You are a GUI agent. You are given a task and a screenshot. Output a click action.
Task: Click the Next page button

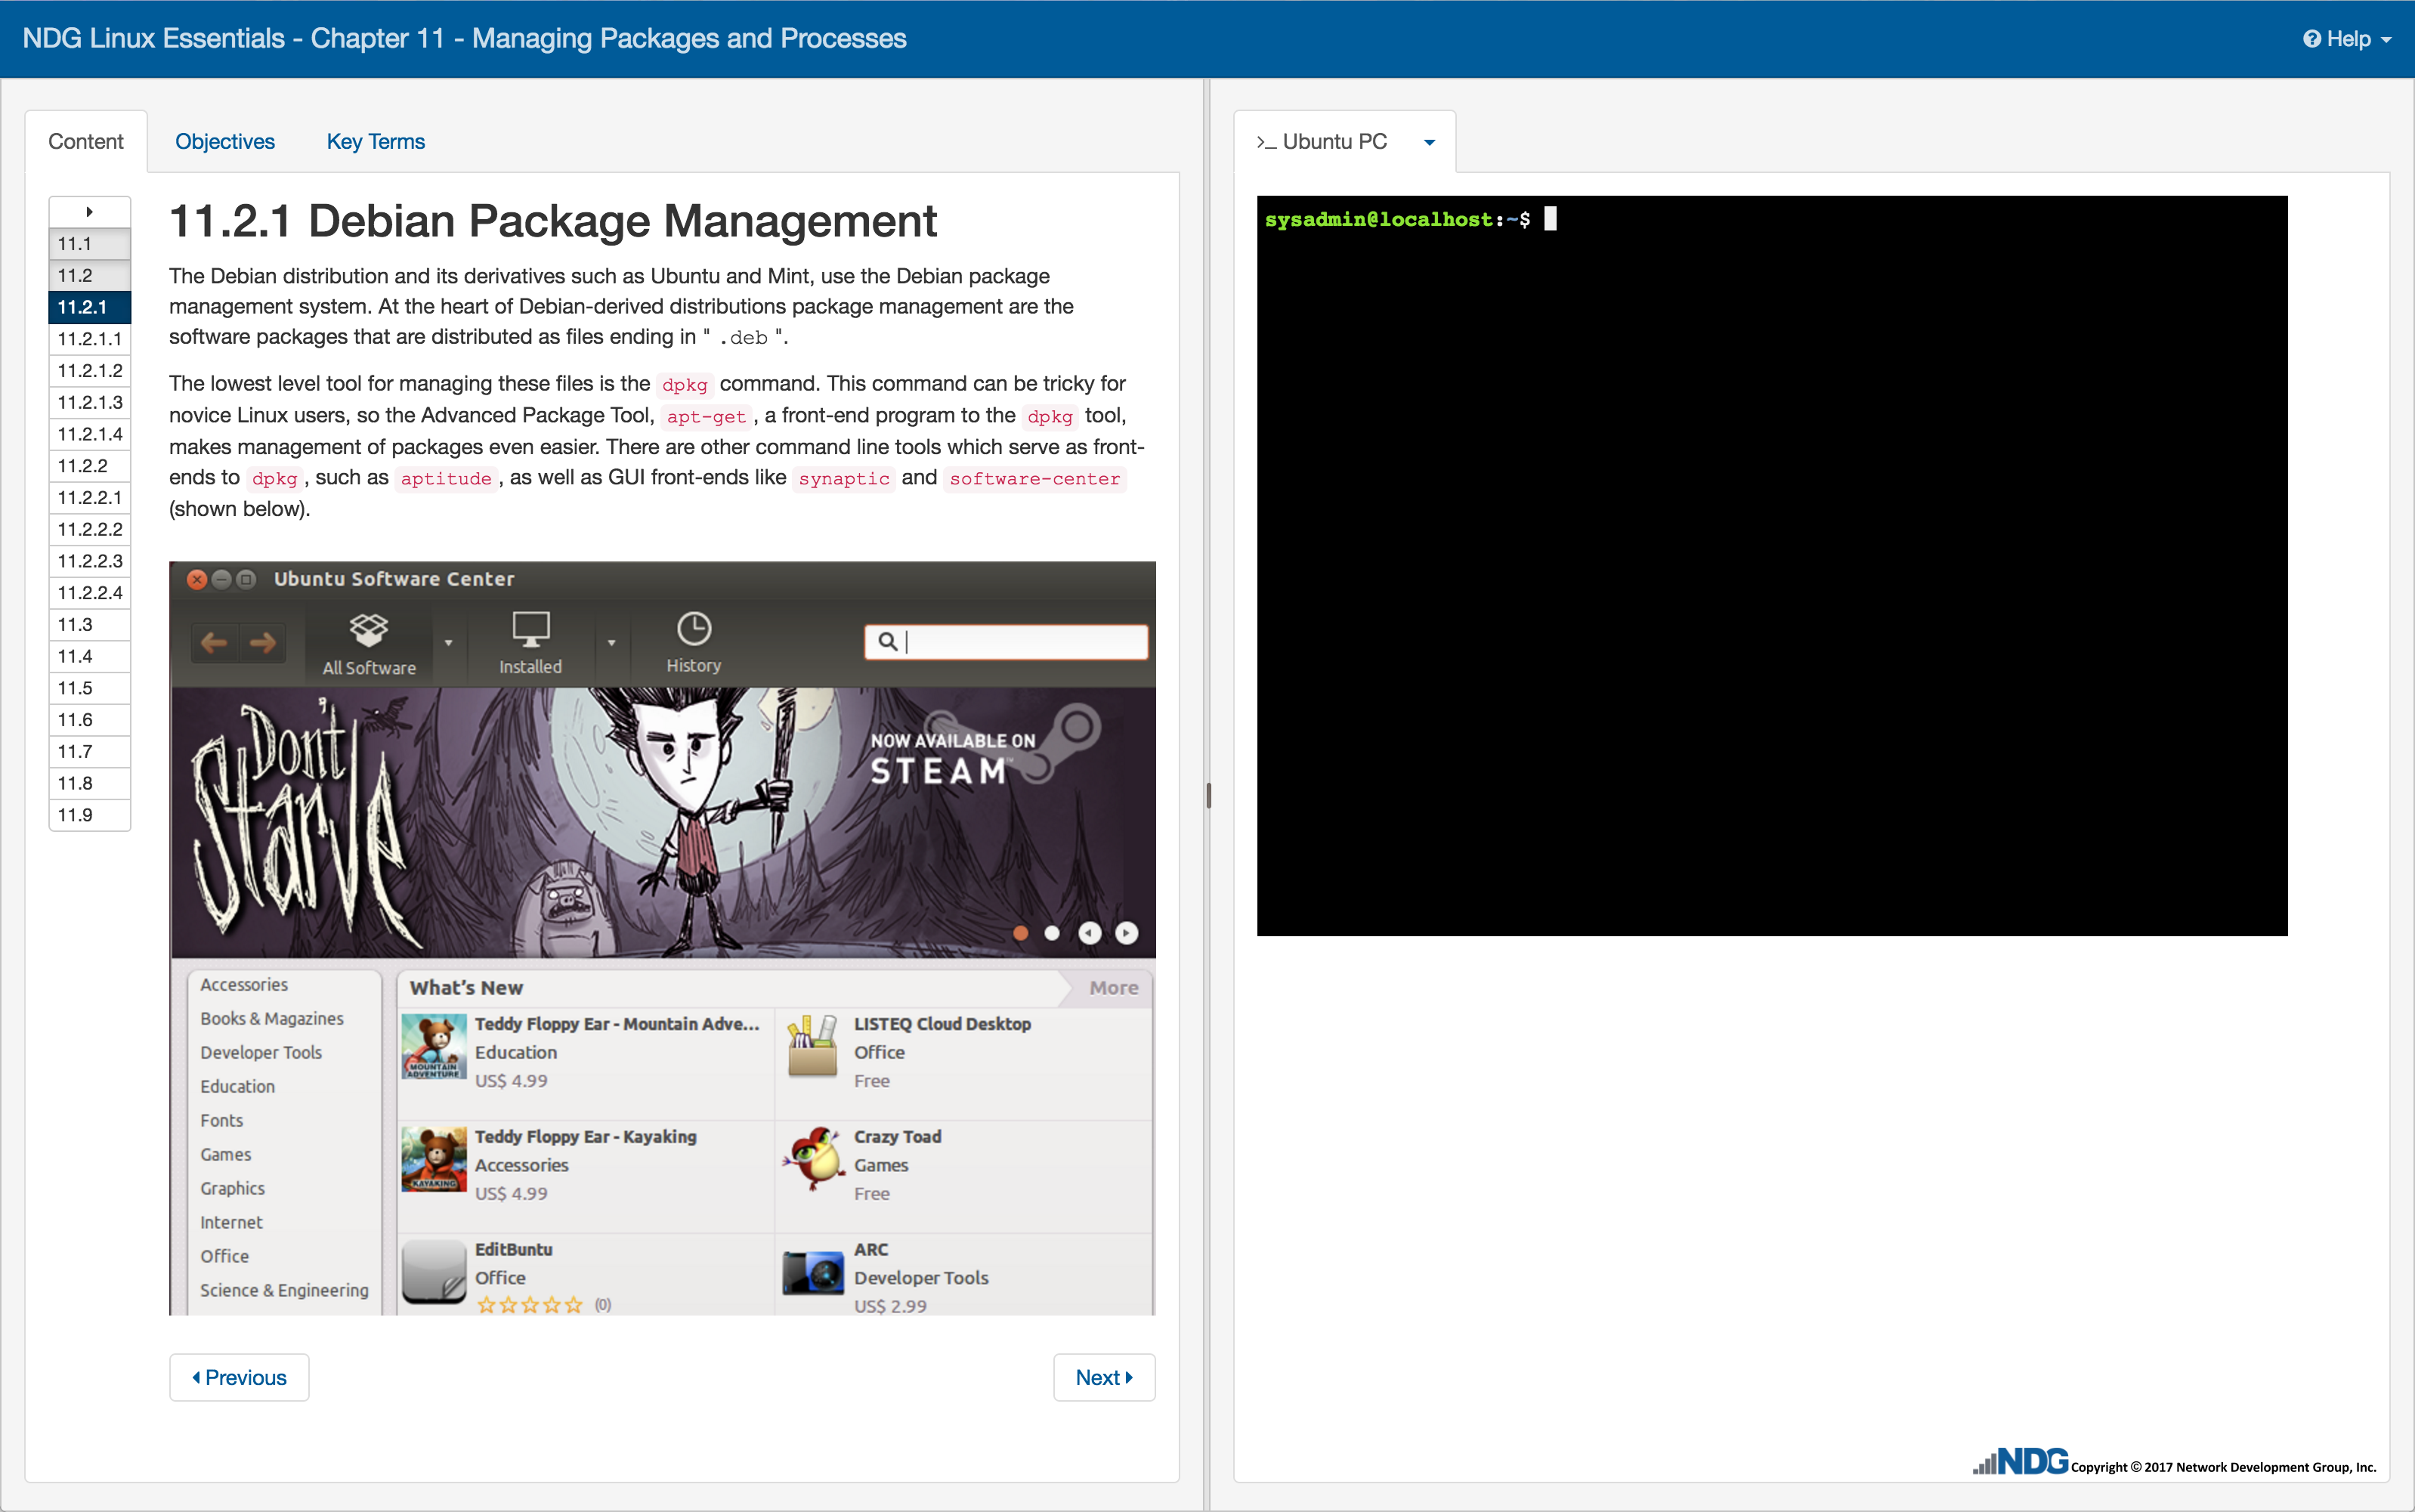[1104, 1378]
